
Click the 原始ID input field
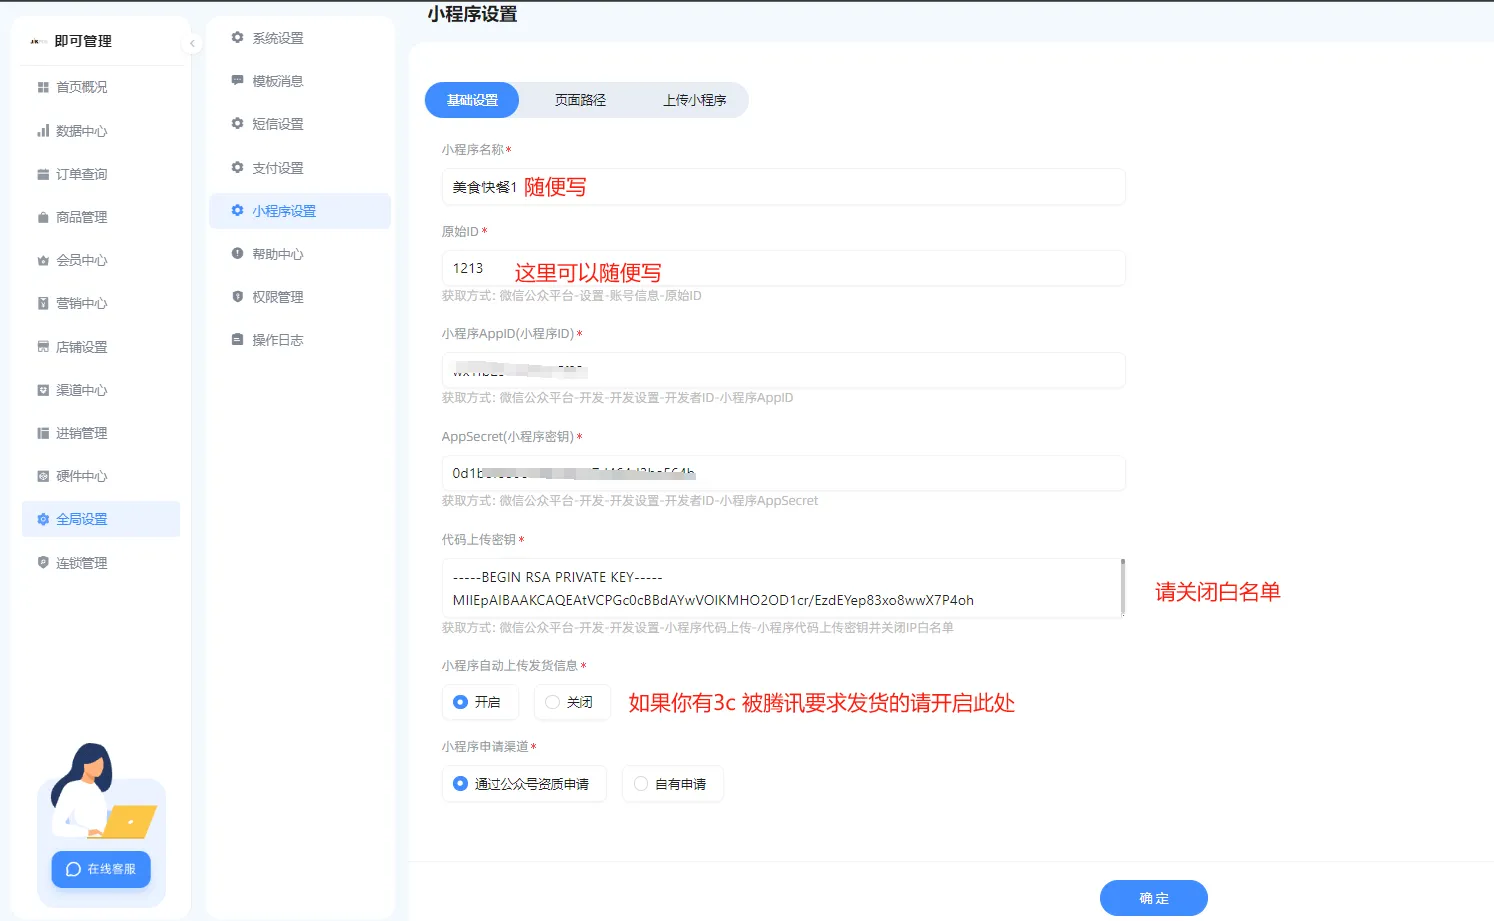tap(783, 268)
